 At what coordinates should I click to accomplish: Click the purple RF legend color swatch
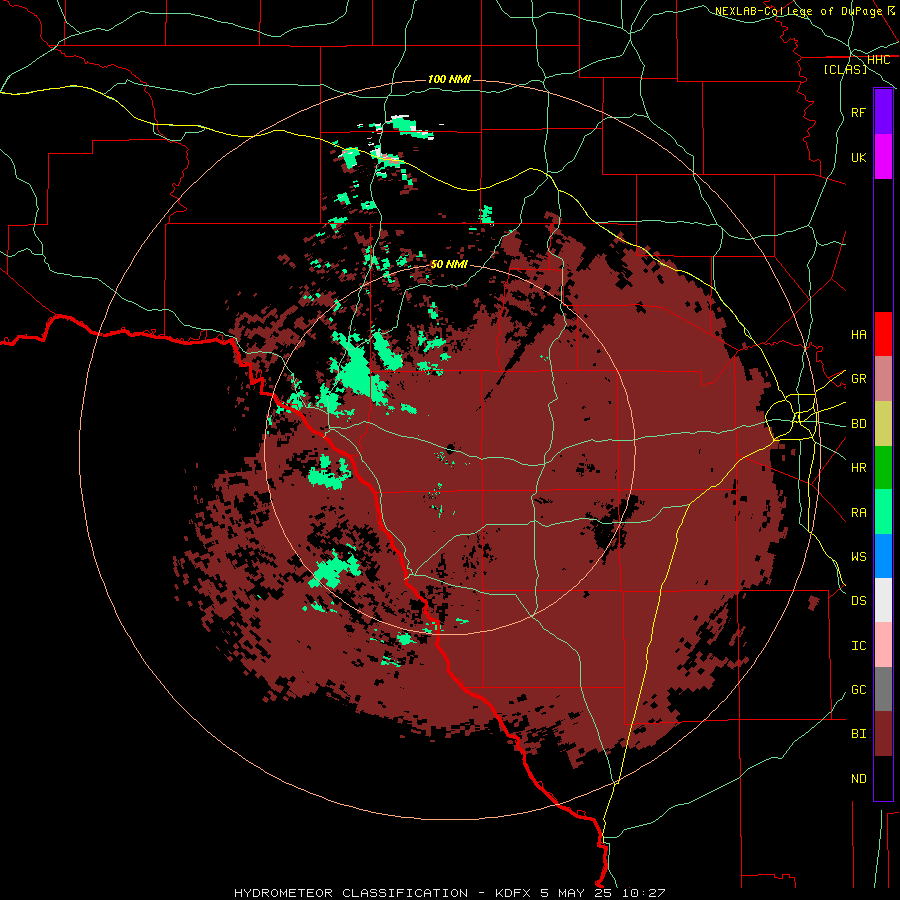883,112
